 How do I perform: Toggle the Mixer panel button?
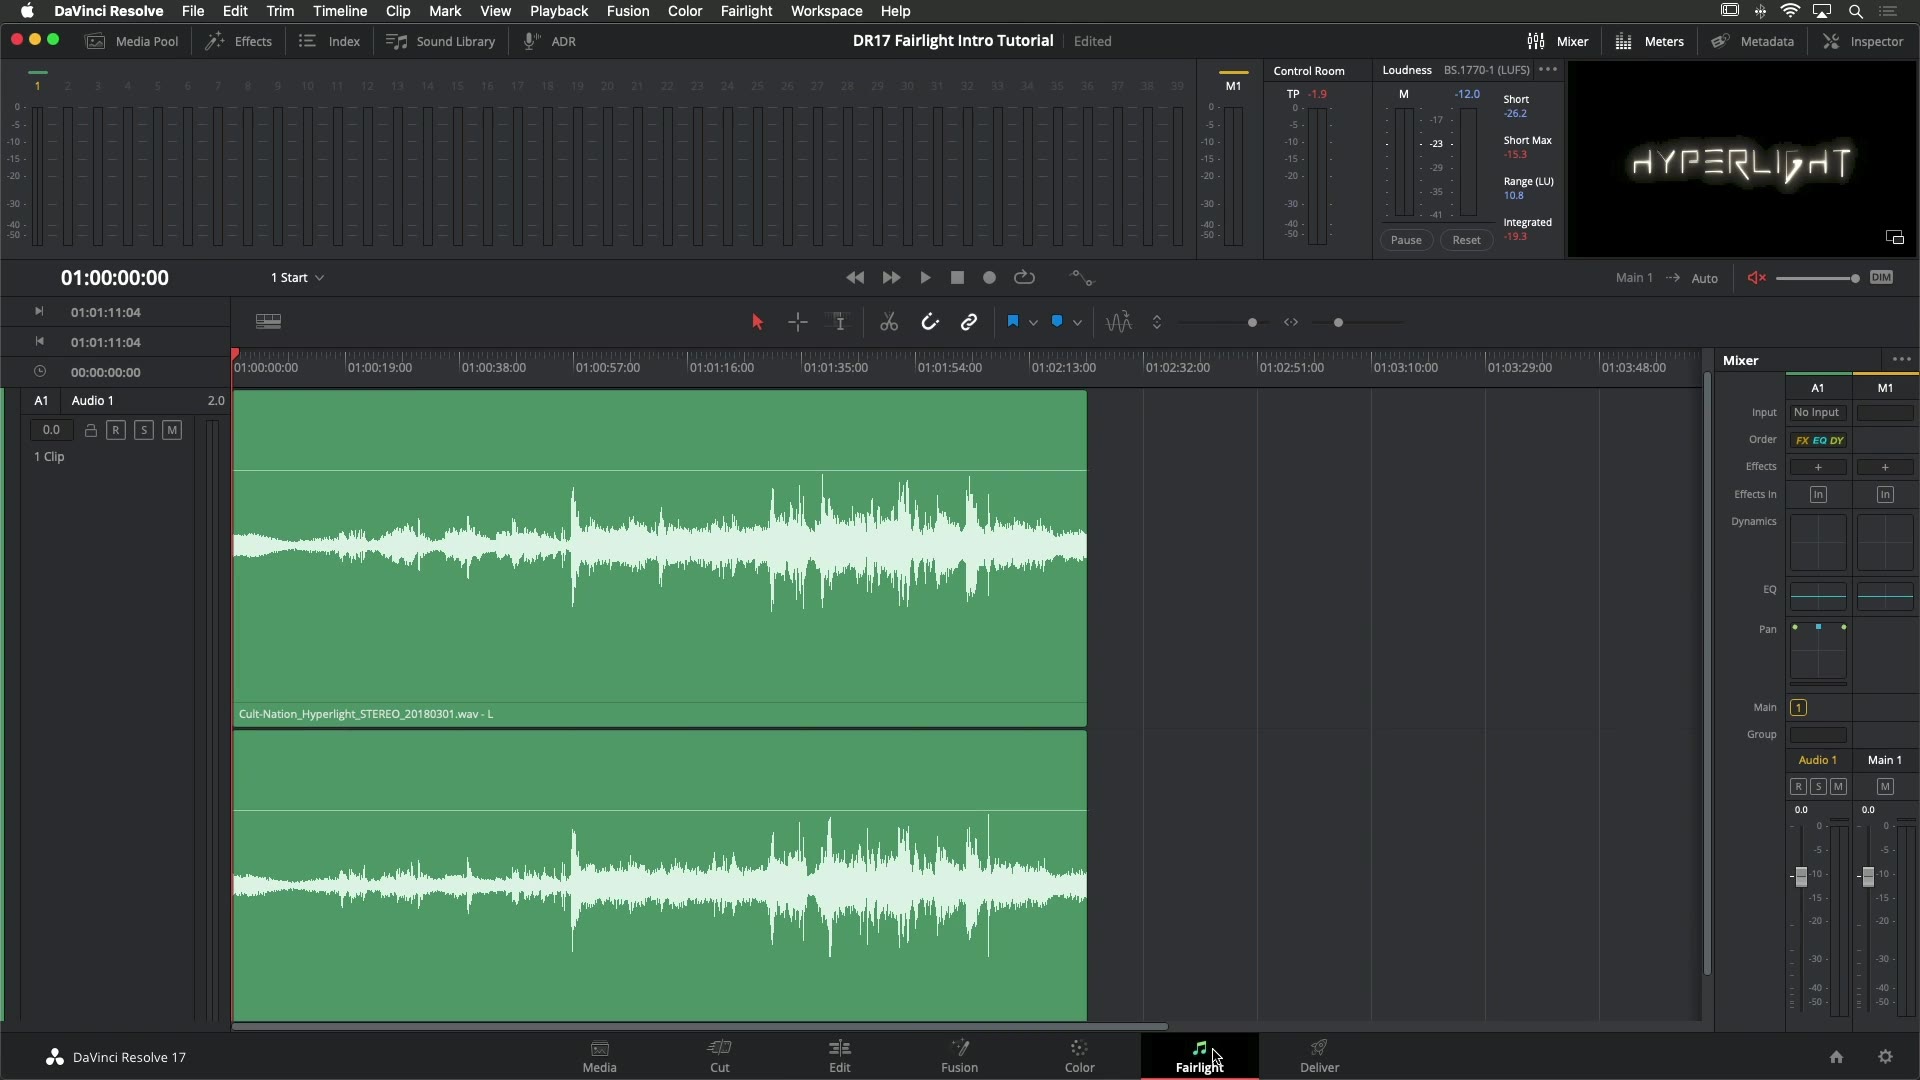click(x=1558, y=41)
